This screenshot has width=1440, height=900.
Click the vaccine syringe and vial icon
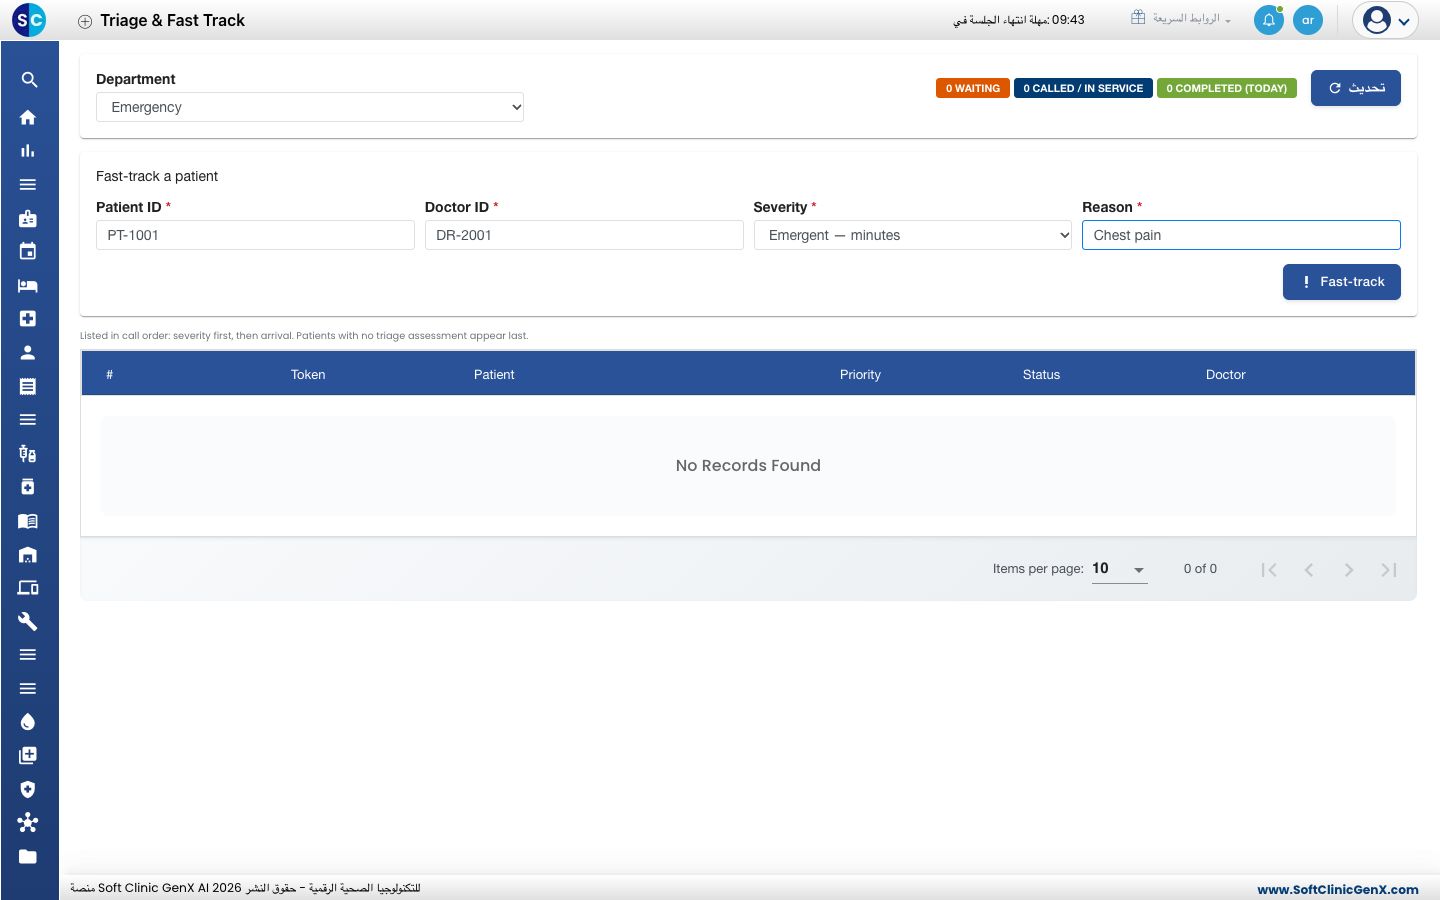[28, 453]
